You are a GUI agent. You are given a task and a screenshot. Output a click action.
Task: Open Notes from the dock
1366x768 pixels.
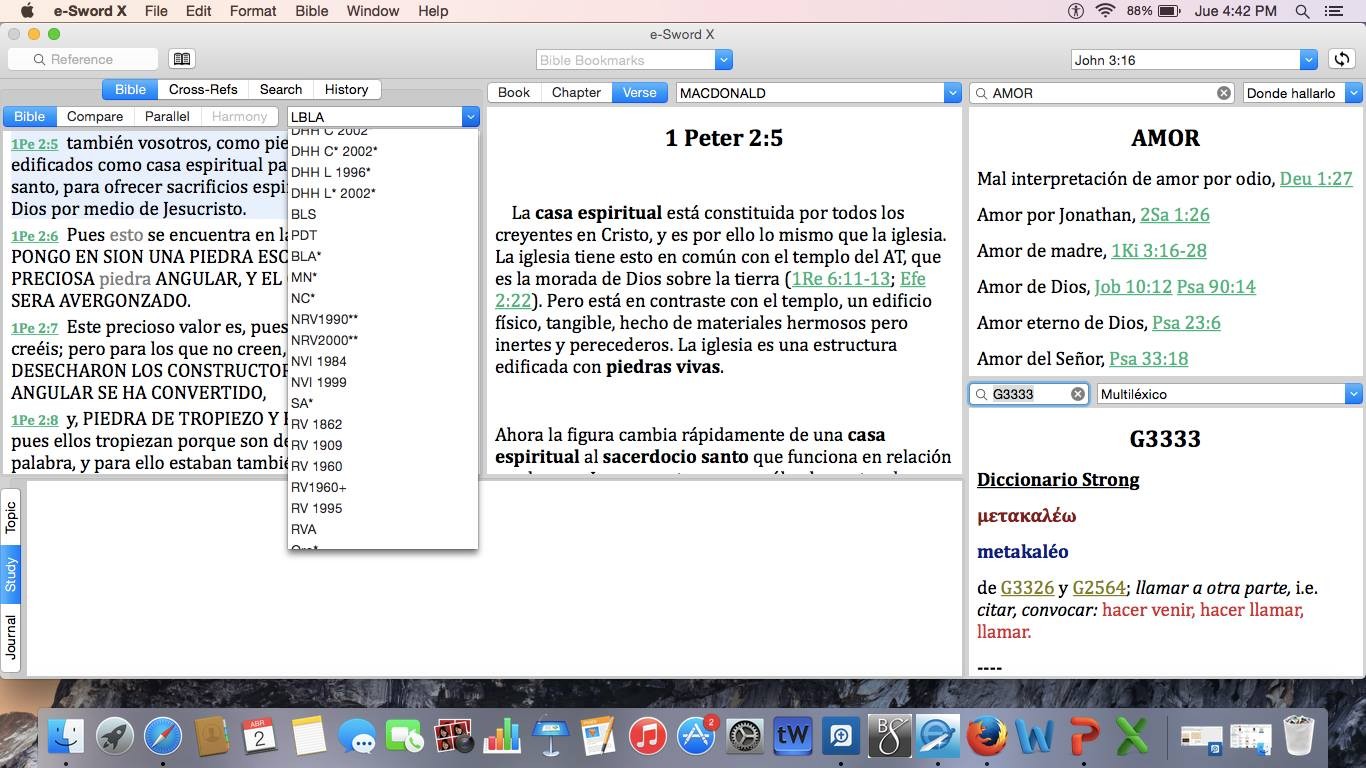pyautogui.click(x=309, y=738)
